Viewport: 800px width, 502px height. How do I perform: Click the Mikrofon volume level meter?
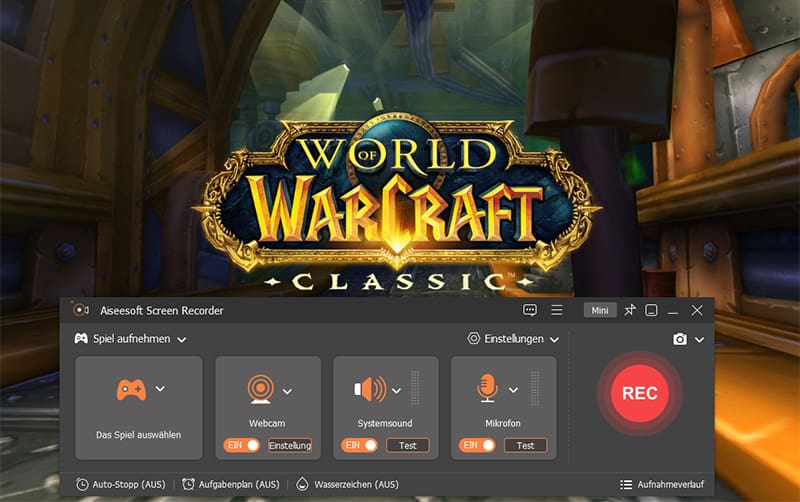click(x=535, y=388)
